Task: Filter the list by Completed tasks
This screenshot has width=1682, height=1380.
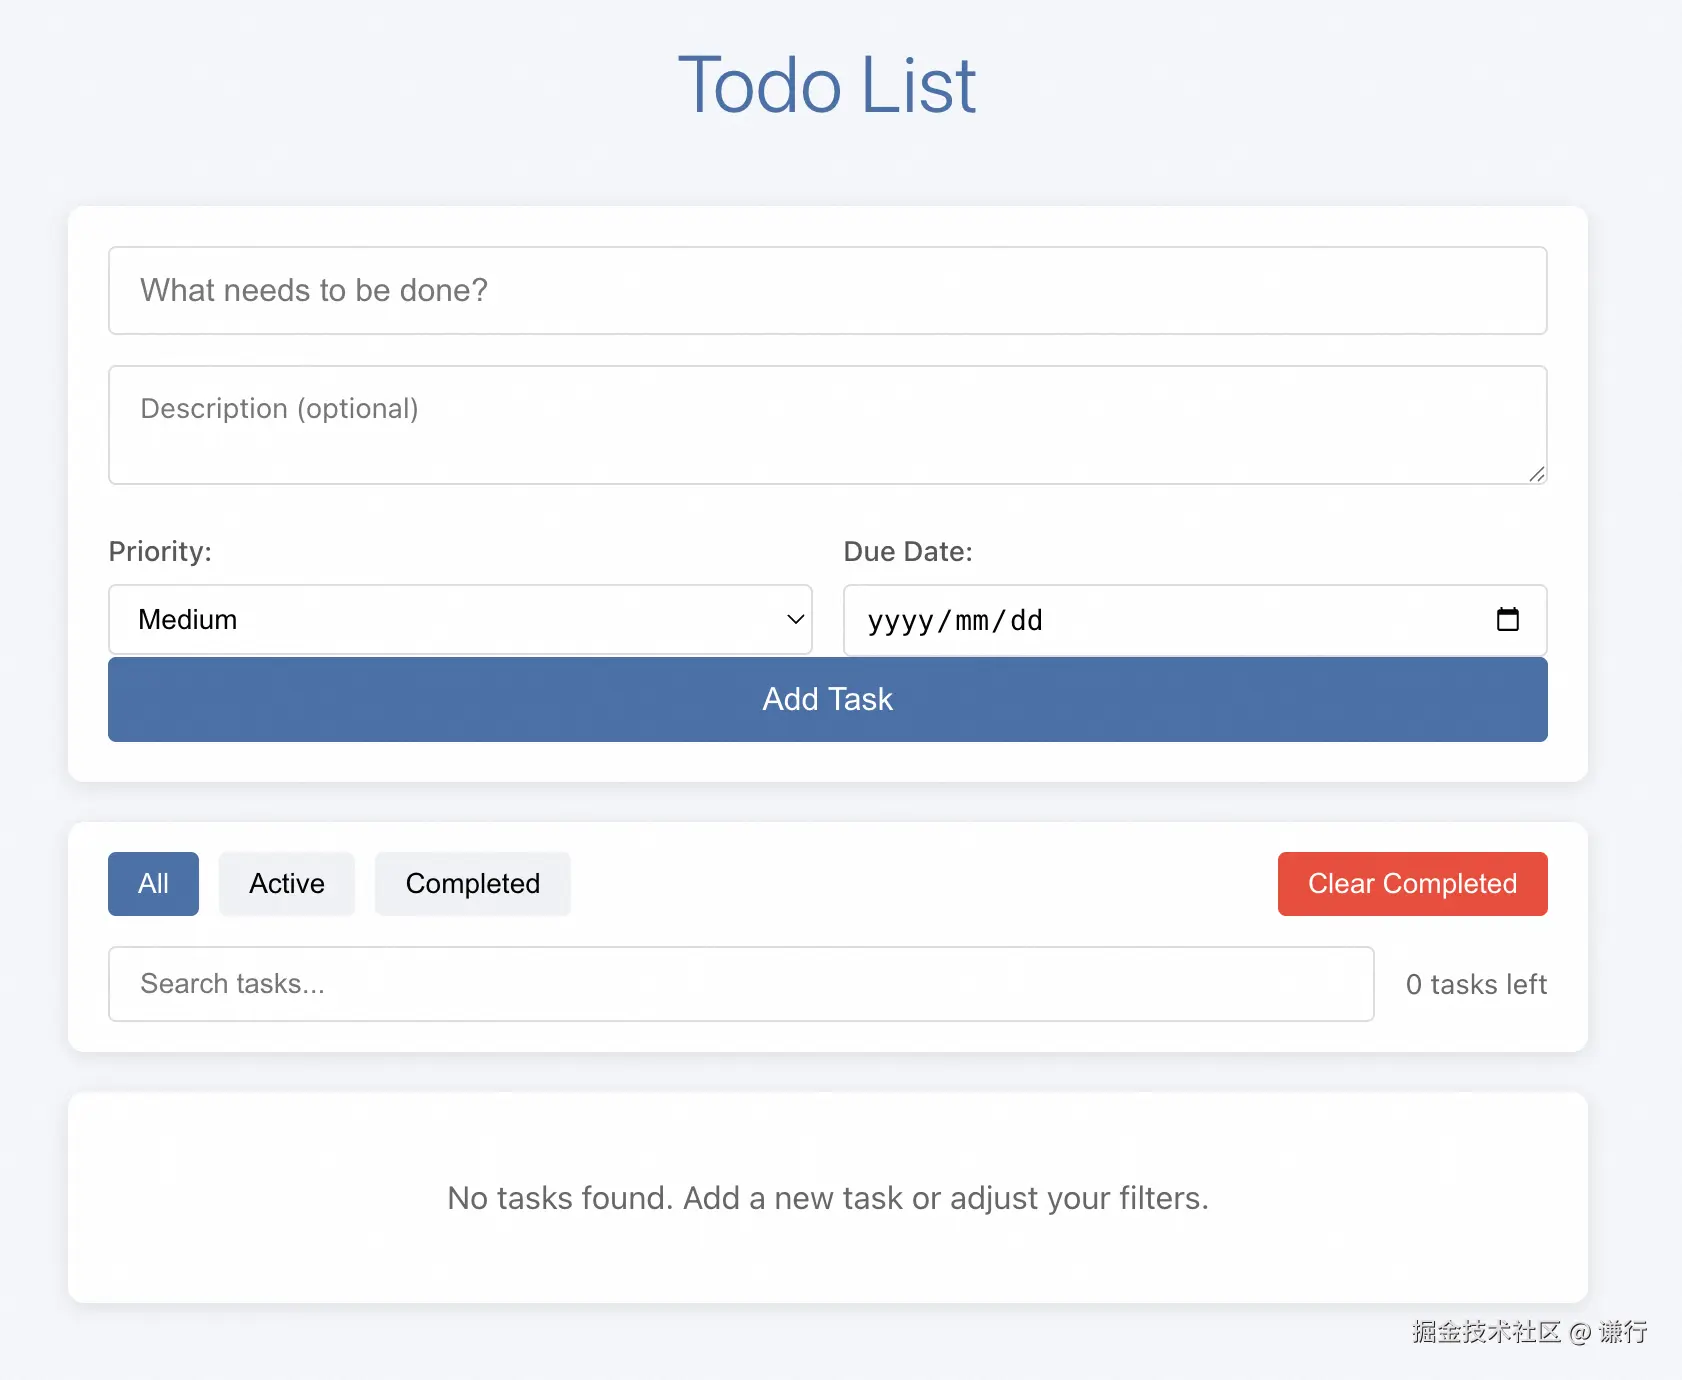Action: [x=472, y=884]
